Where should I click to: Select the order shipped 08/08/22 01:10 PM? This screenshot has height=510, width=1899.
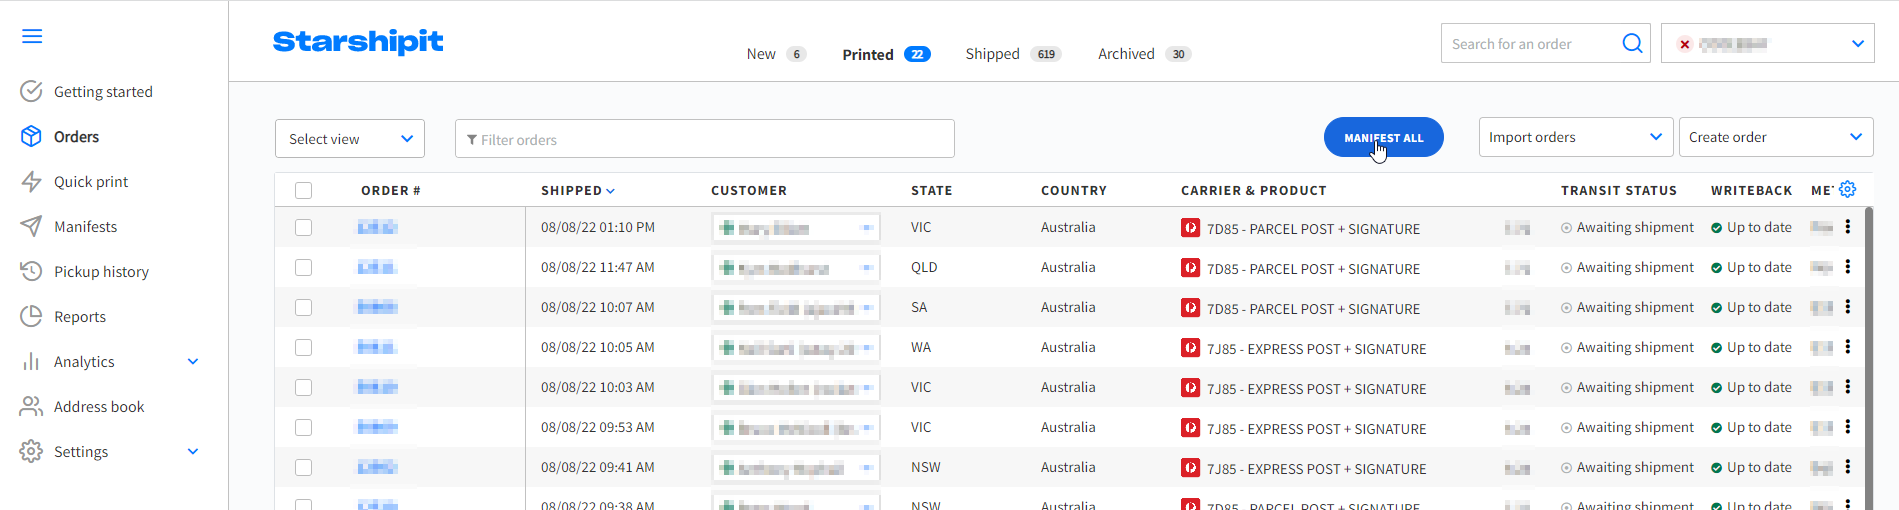(304, 227)
